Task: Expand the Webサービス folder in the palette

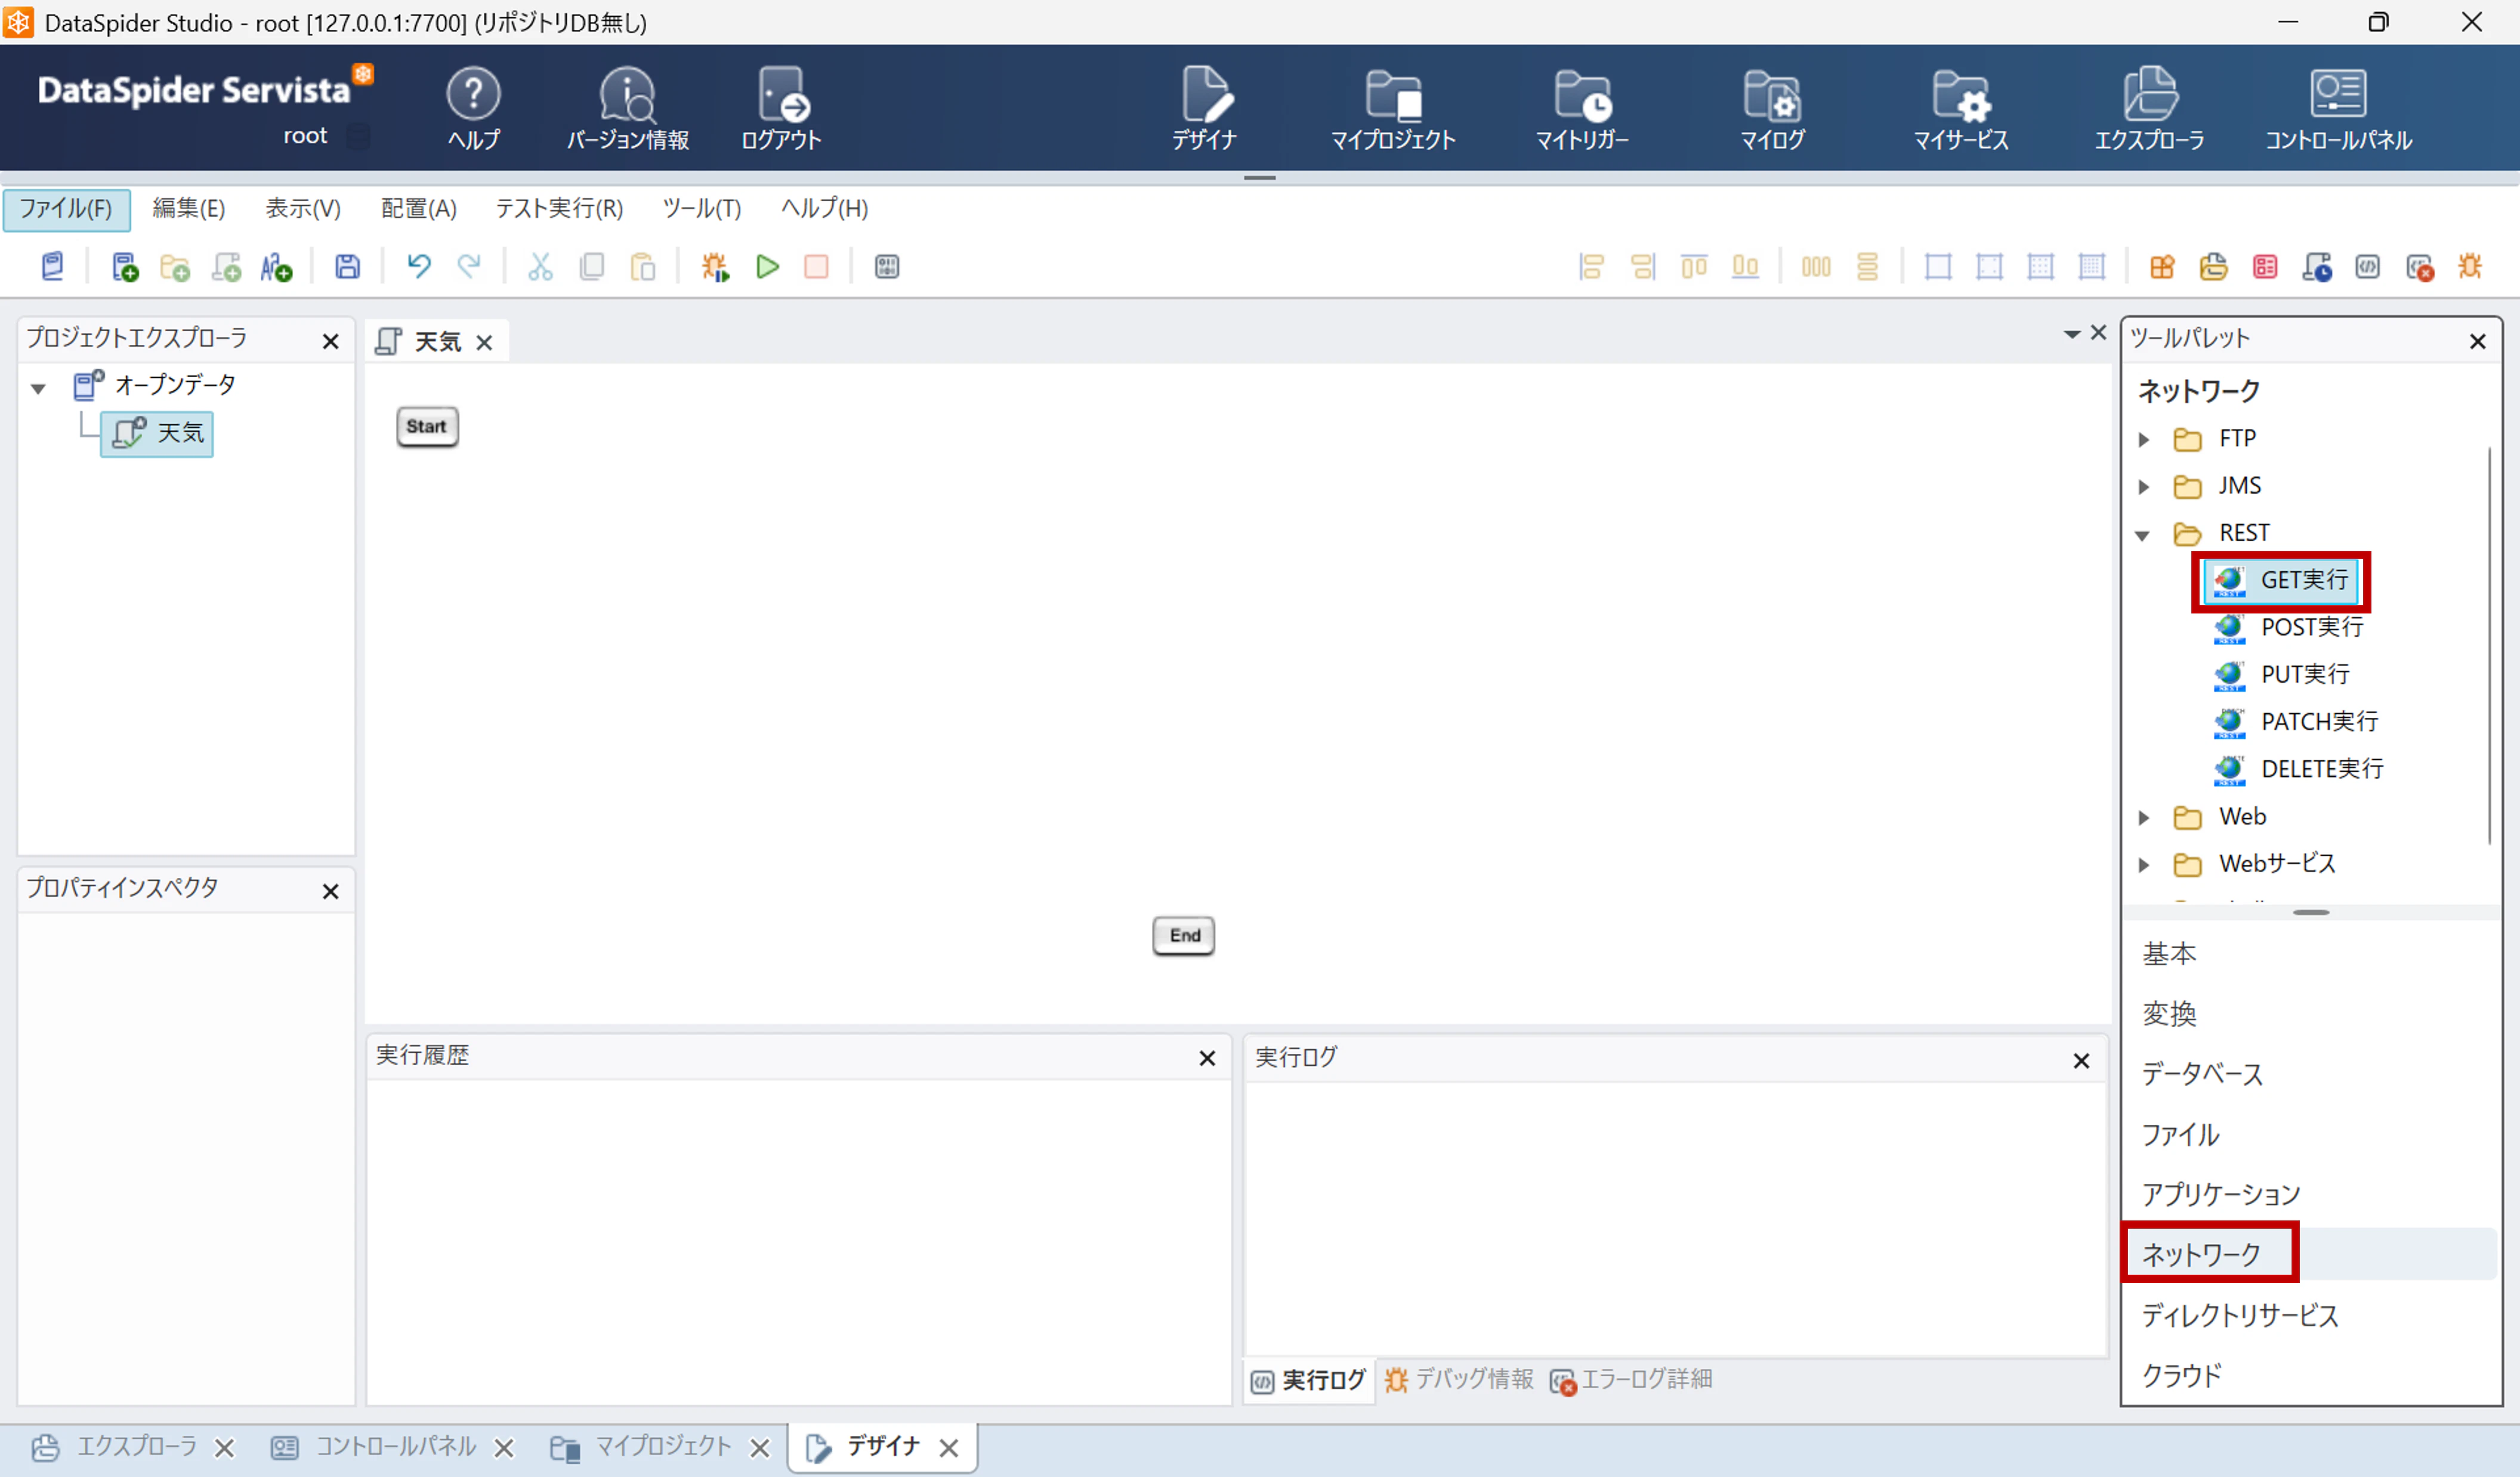Action: pyautogui.click(x=2143, y=864)
